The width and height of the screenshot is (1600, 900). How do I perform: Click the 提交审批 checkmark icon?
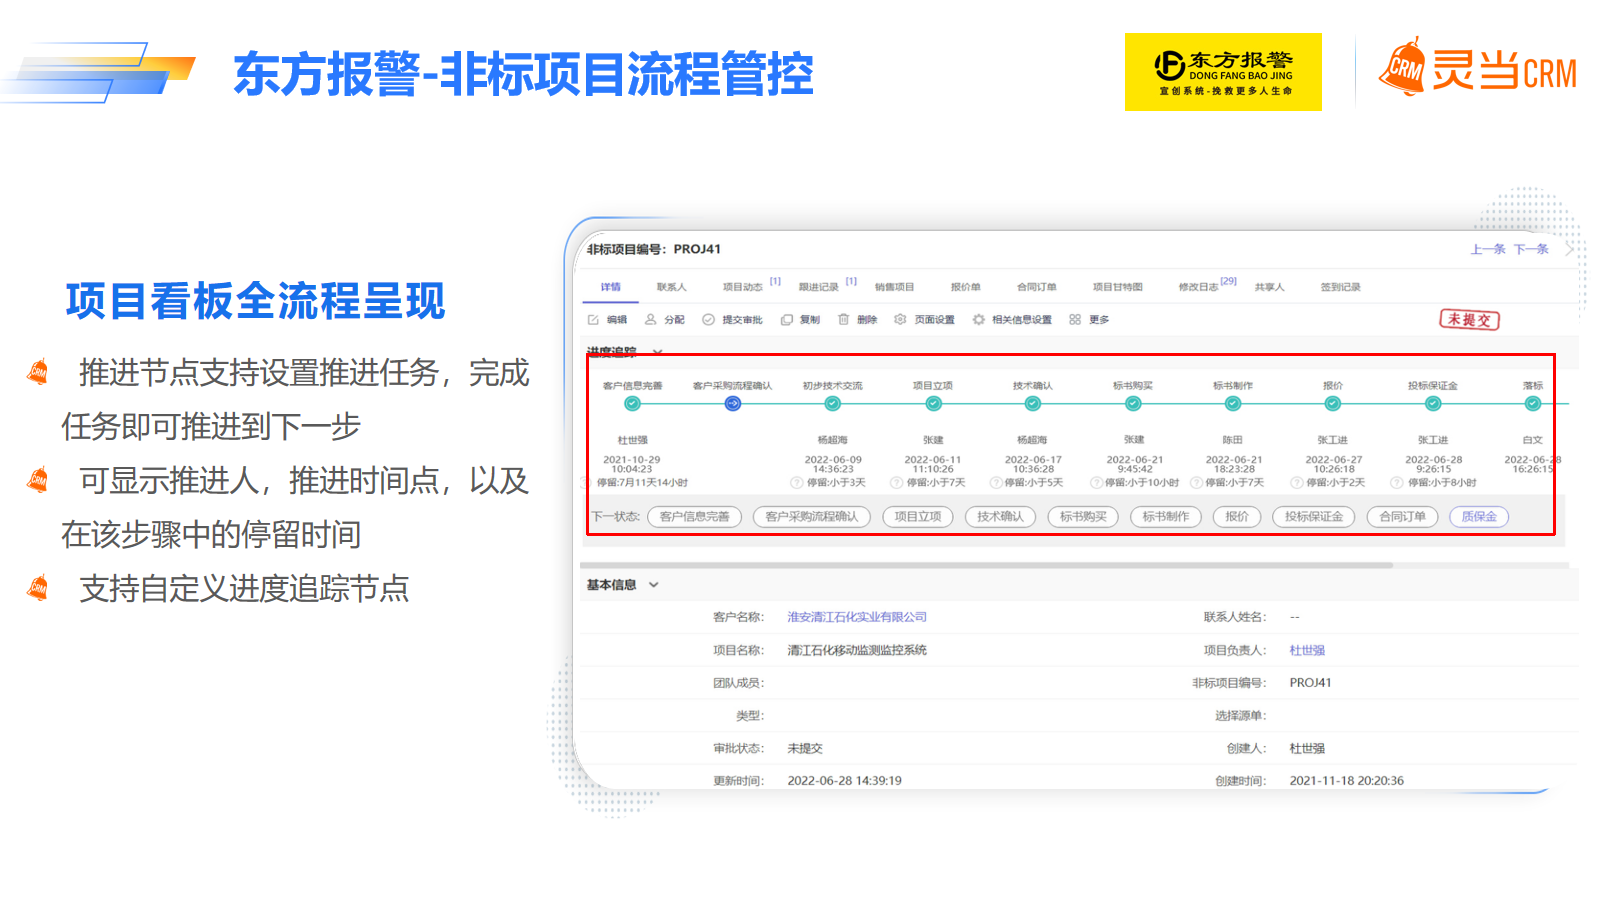click(x=708, y=320)
